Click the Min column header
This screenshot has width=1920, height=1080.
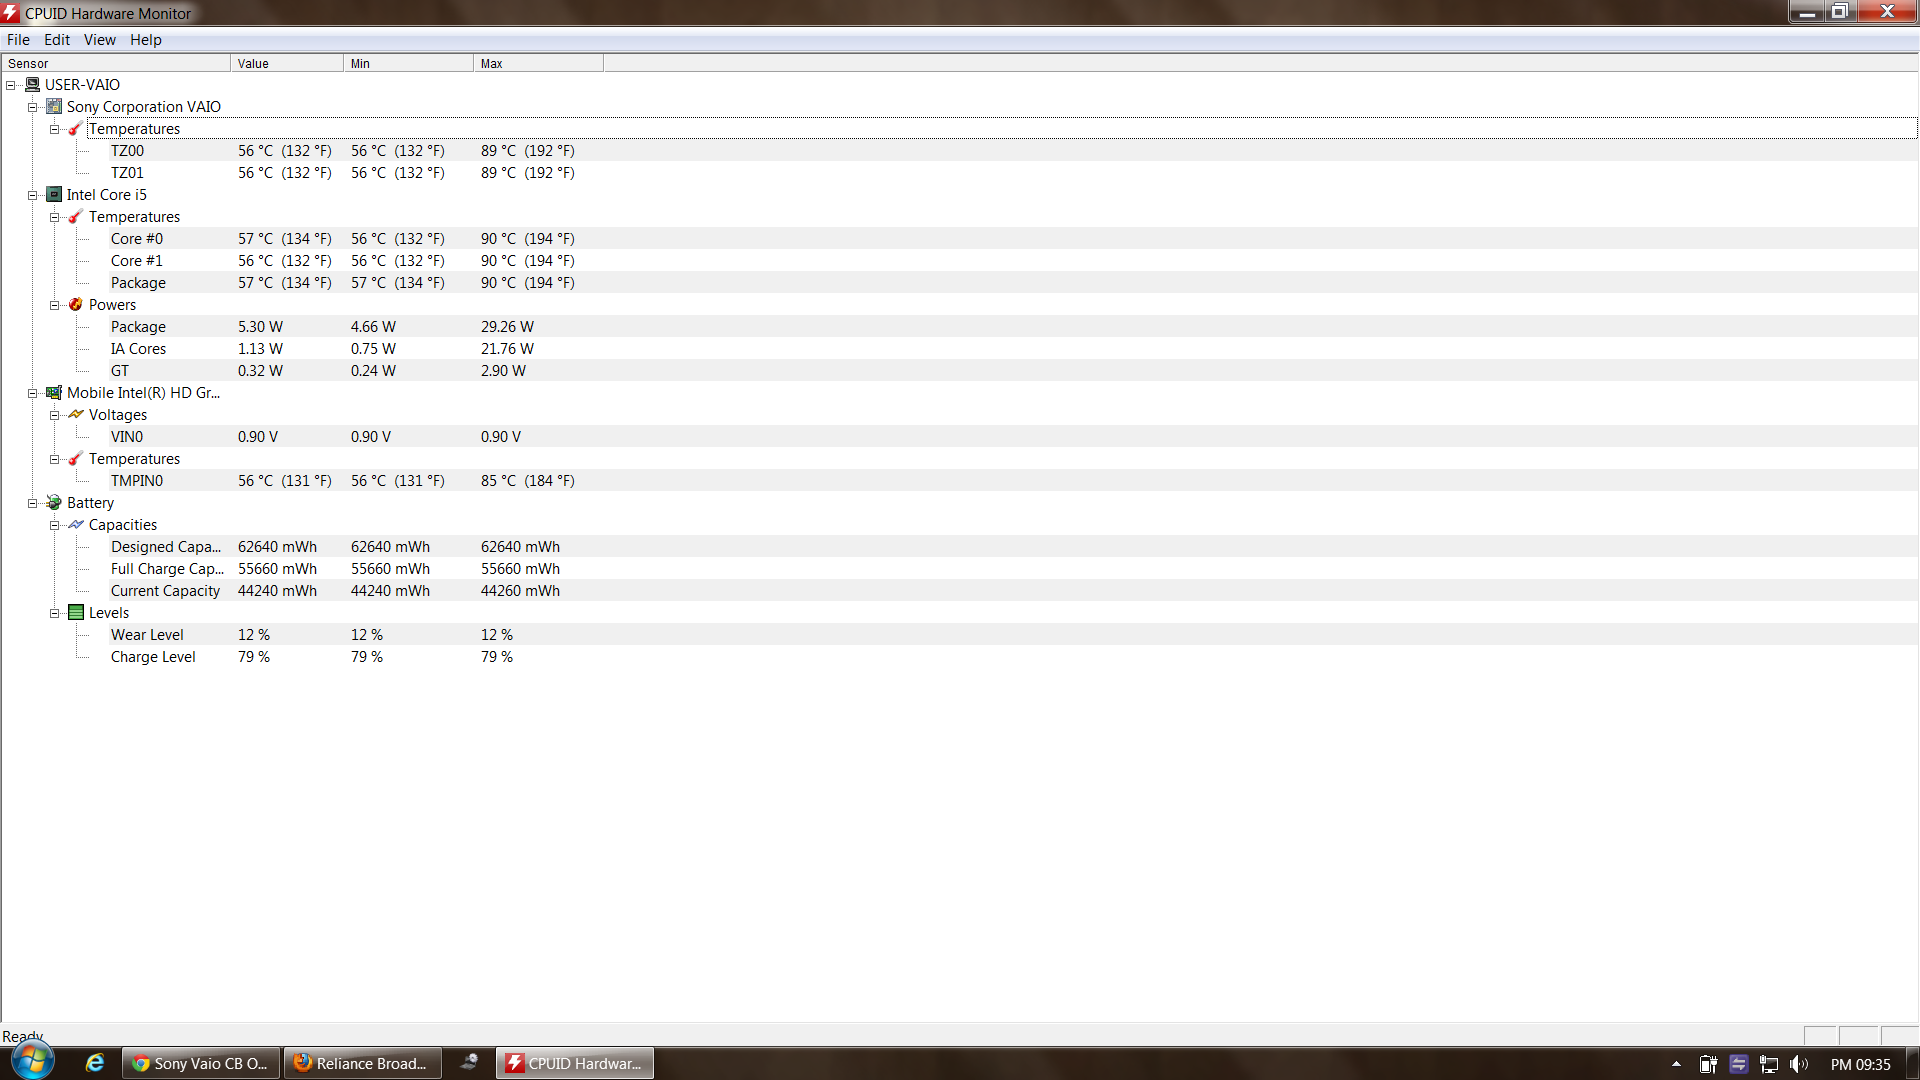[x=408, y=63]
